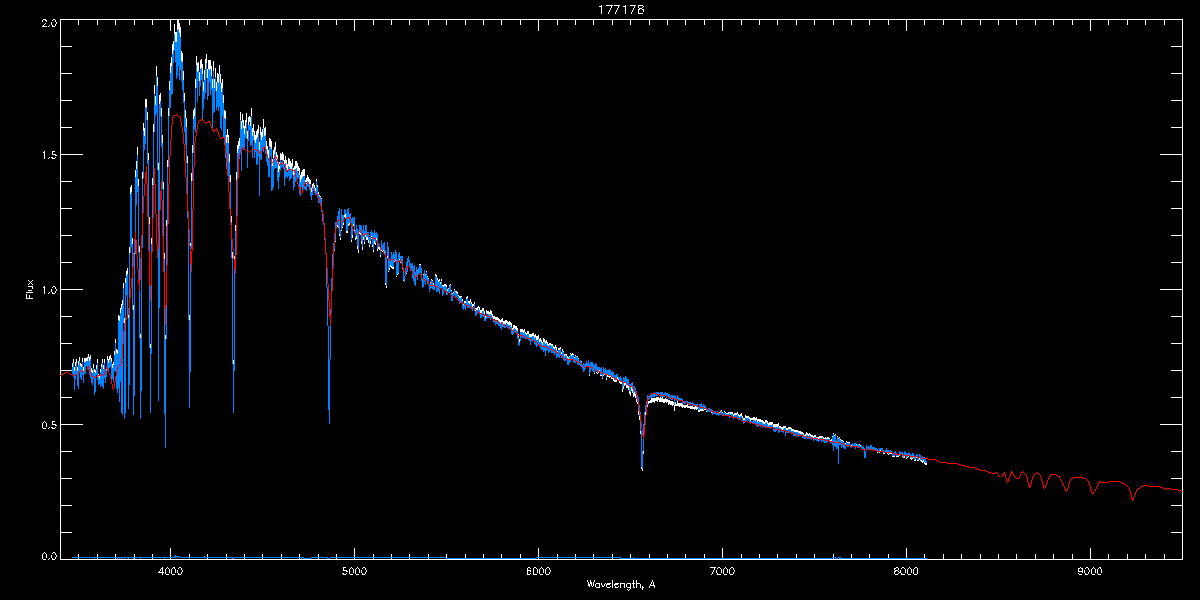
Task: Click the 5000 wavelength tick label
Action: click(354, 570)
